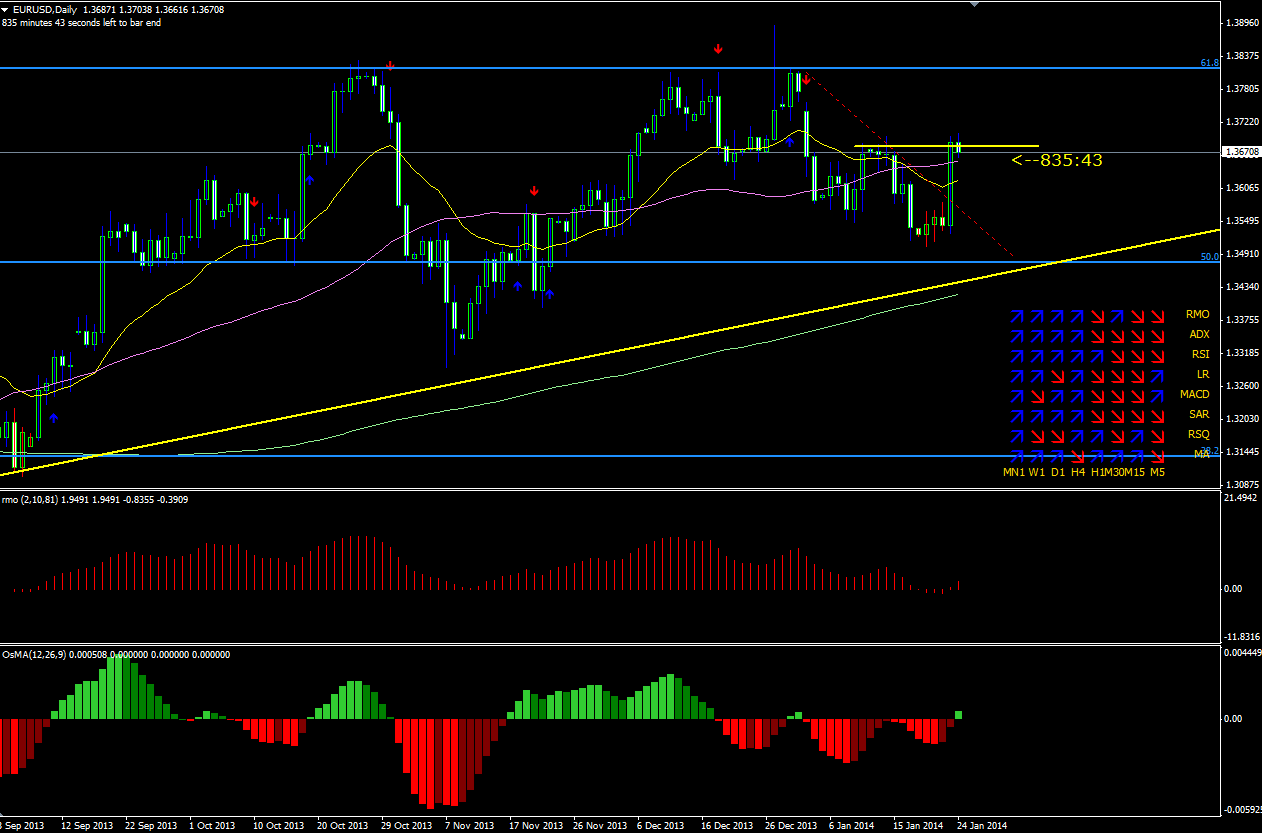Click the ADX red arrow in M15 column
Viewport: 1262px width, 833px height.
1137,336
